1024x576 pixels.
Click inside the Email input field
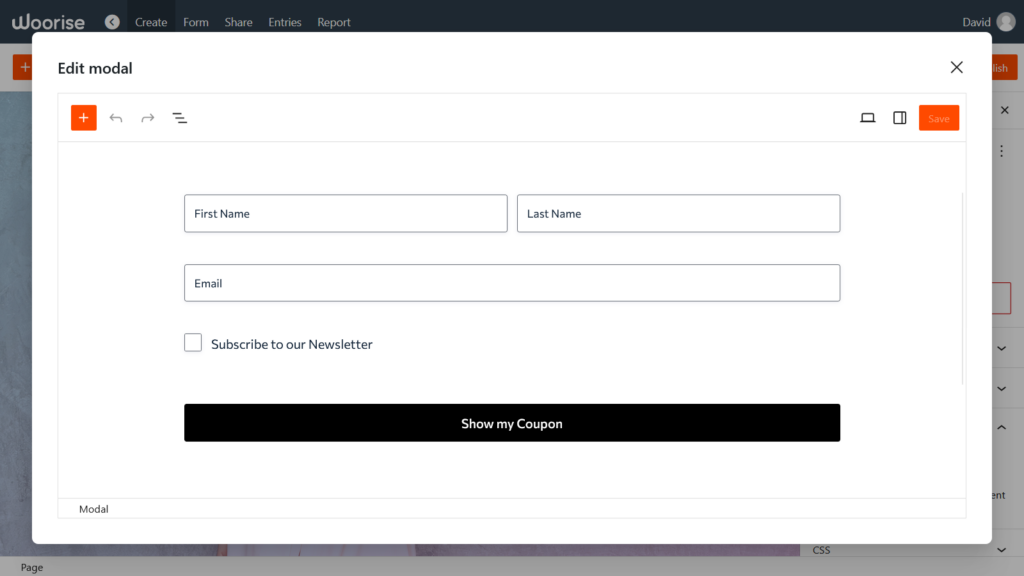click(x=512, y=283)
